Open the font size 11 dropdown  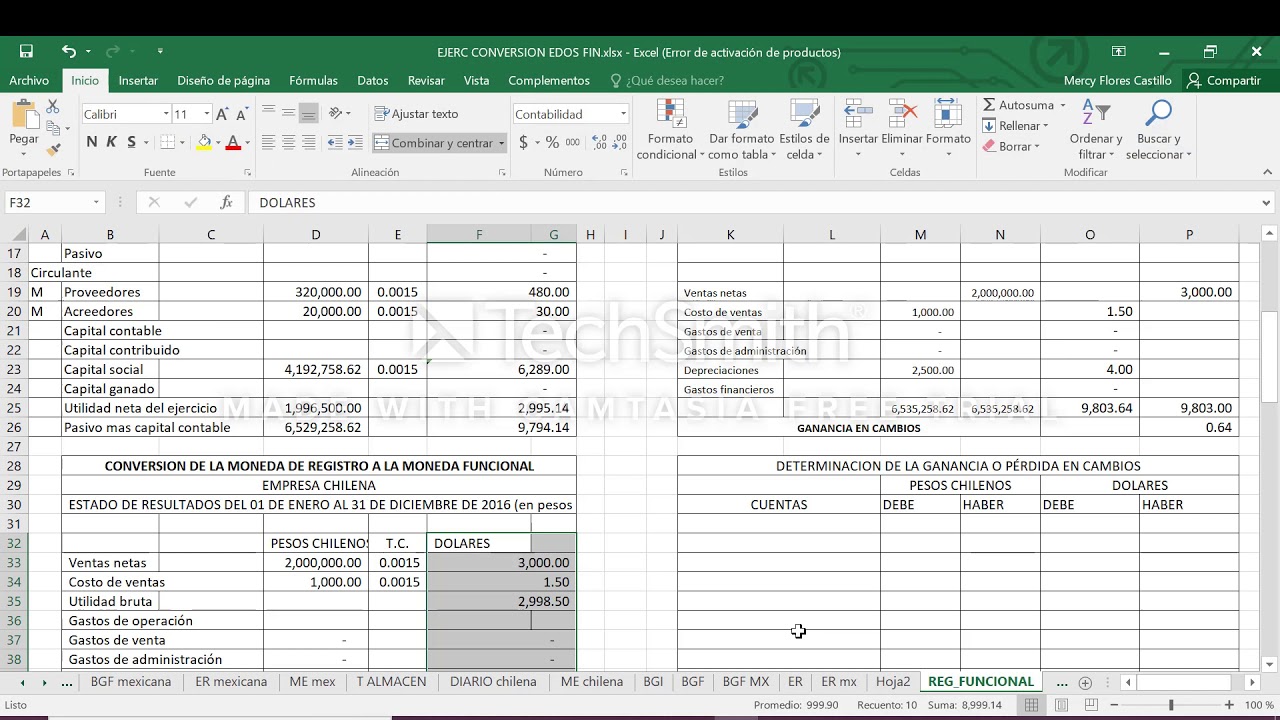pyautogui.click(x=206, y=114)
